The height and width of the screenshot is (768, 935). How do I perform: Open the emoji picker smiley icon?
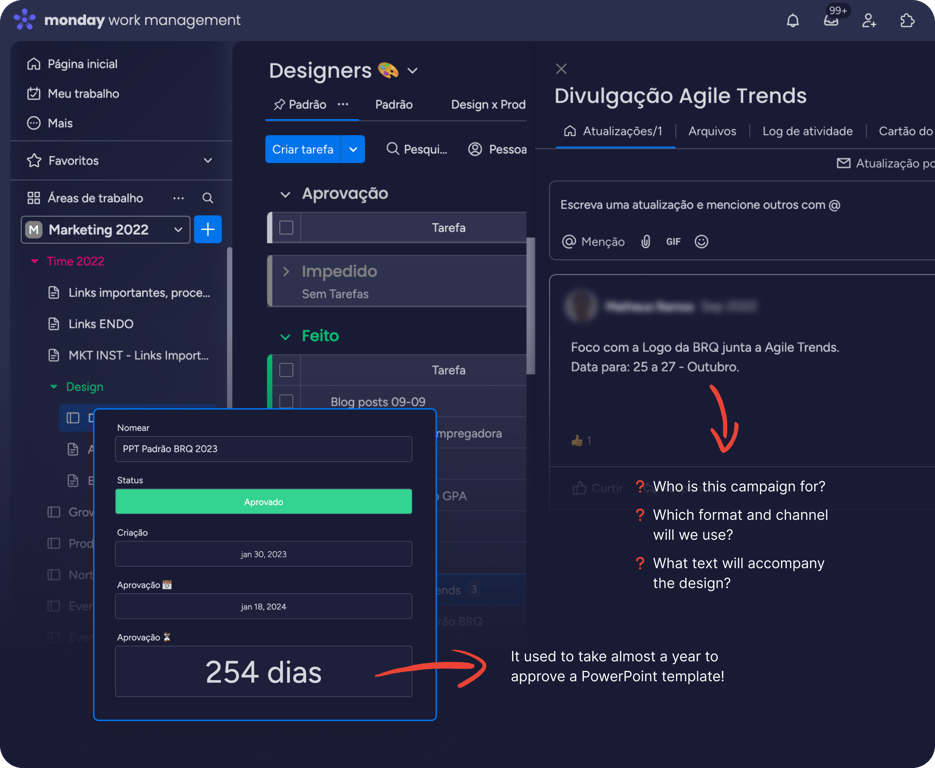(701, 241)
